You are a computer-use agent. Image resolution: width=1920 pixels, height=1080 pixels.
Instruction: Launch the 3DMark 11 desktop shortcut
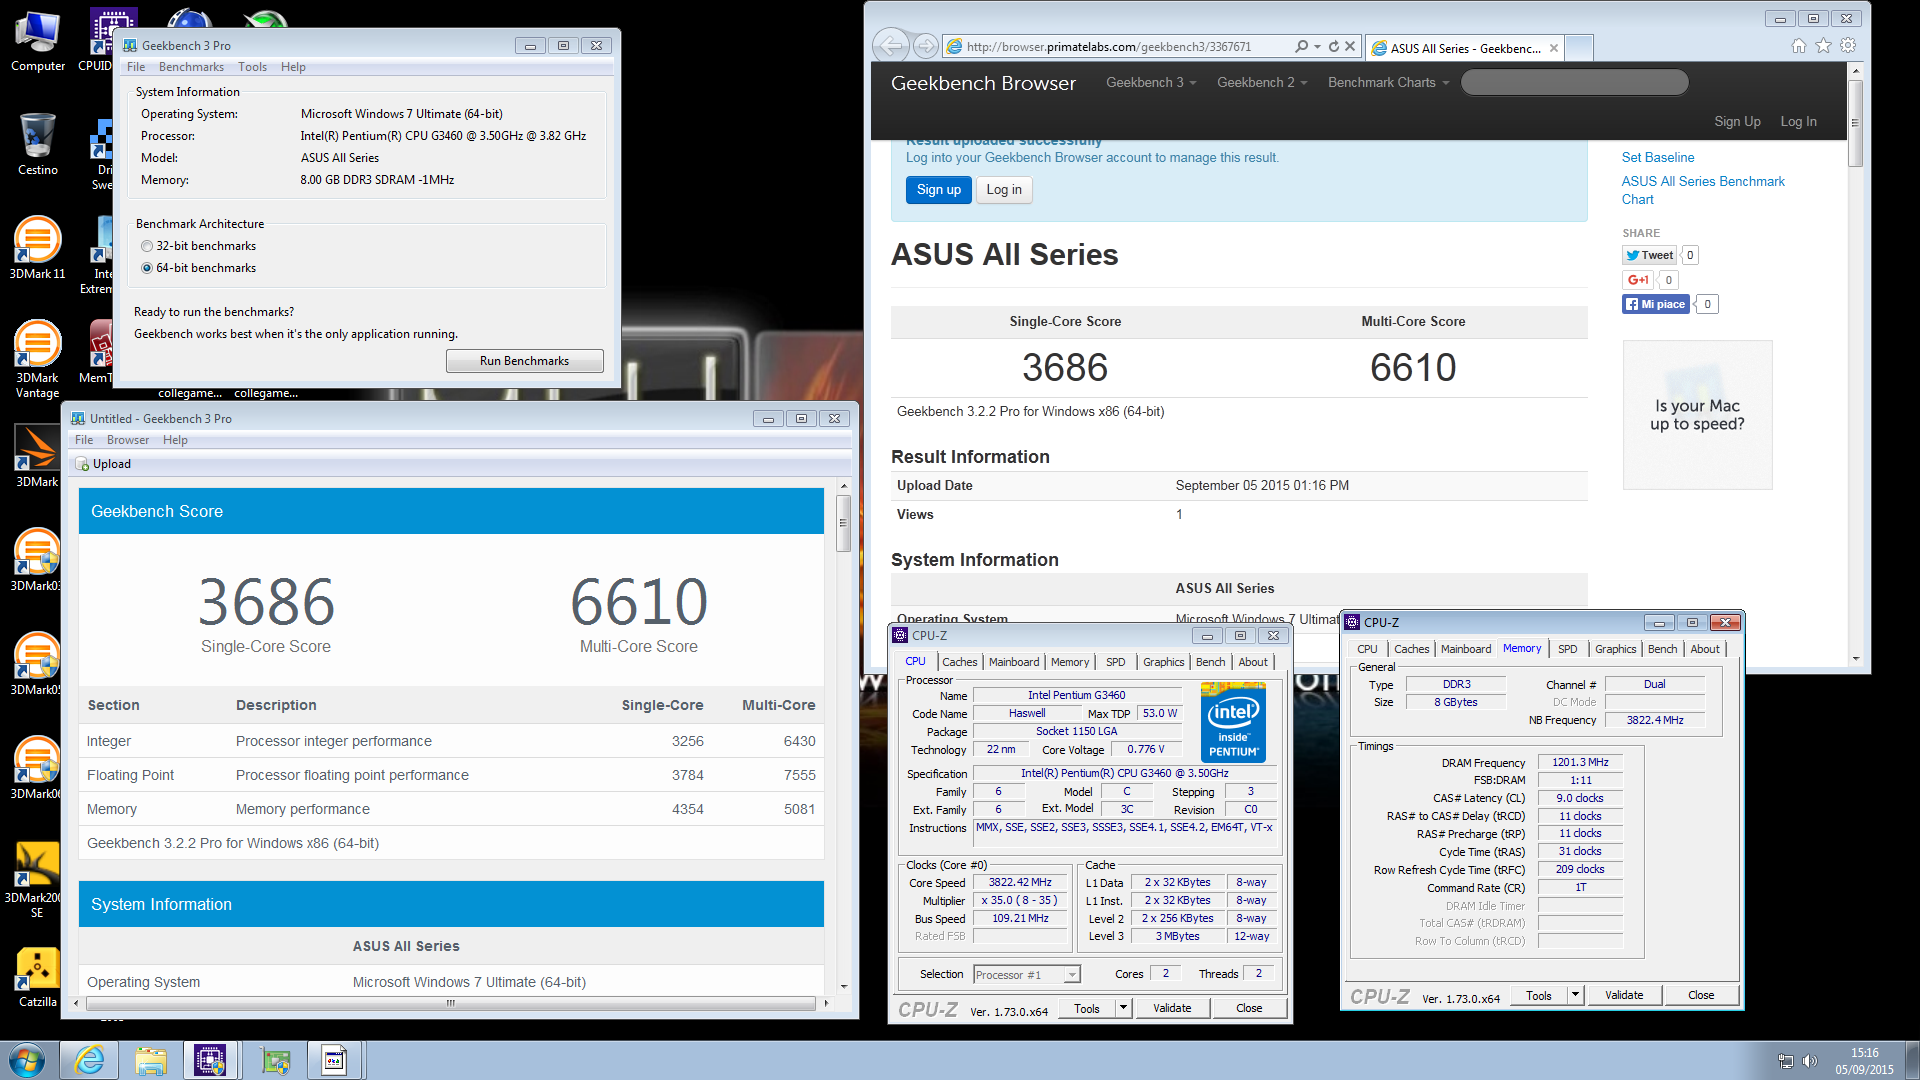[x=38, y=247]
